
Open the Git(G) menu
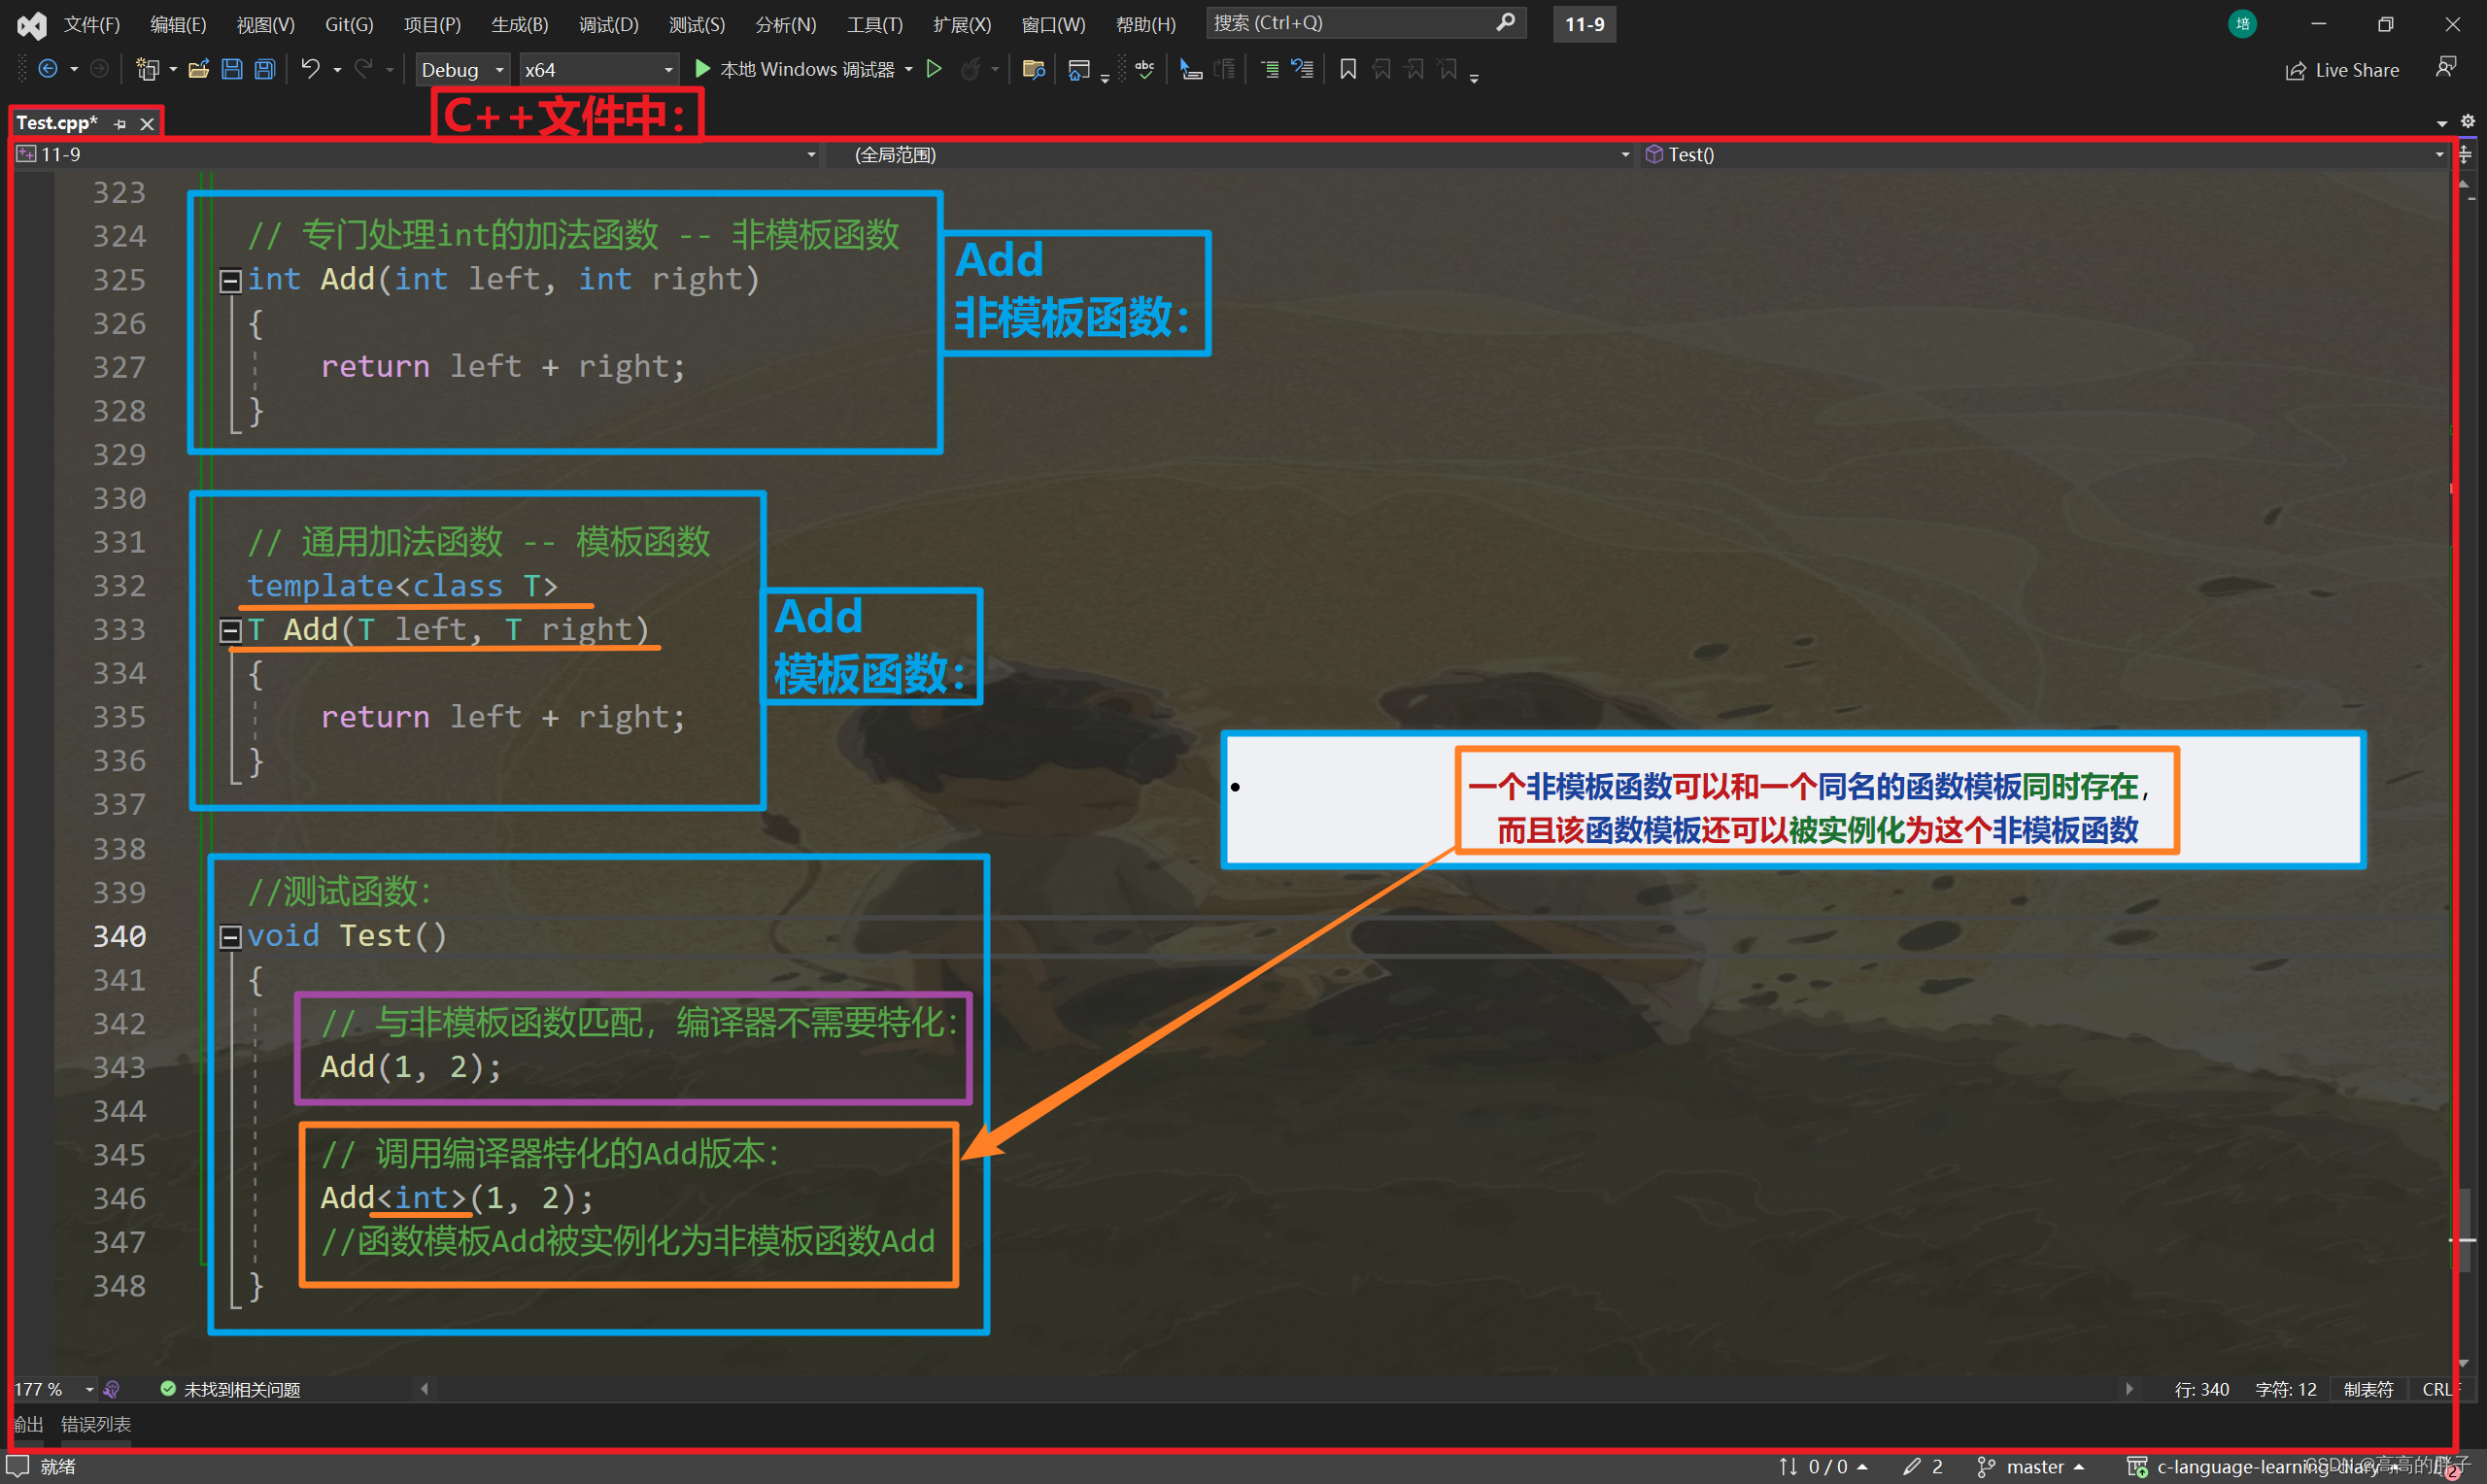pos(349,24)
